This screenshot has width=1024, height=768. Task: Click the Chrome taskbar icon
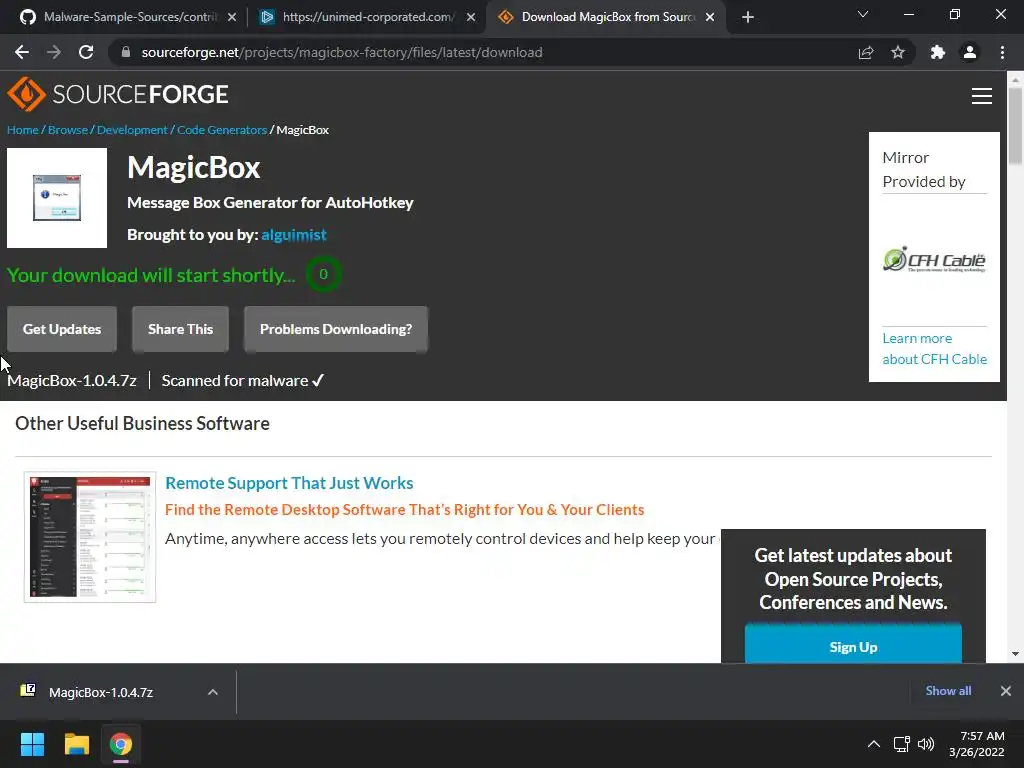coord(121,744)
